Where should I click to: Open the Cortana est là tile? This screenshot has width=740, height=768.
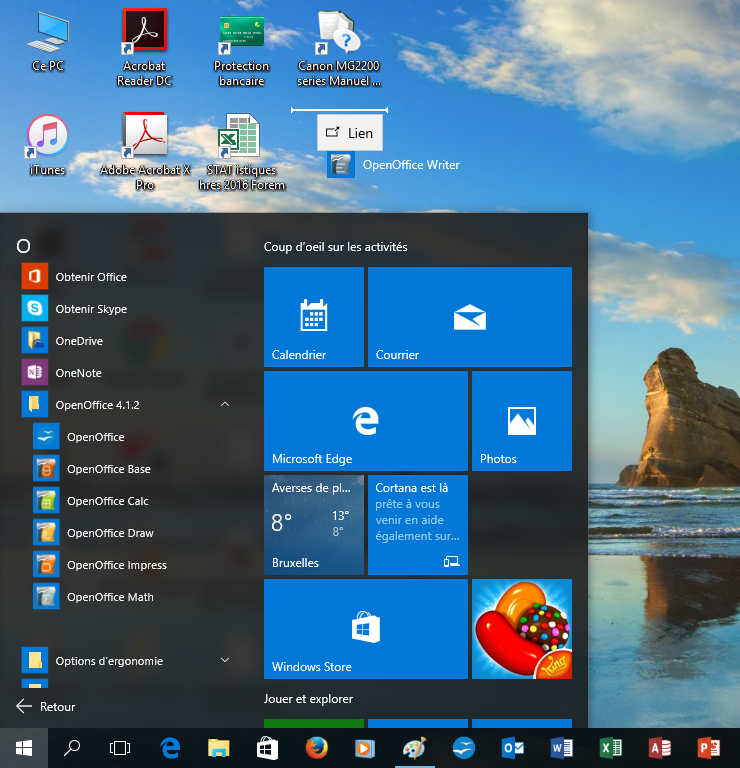(x=418, y=525)
